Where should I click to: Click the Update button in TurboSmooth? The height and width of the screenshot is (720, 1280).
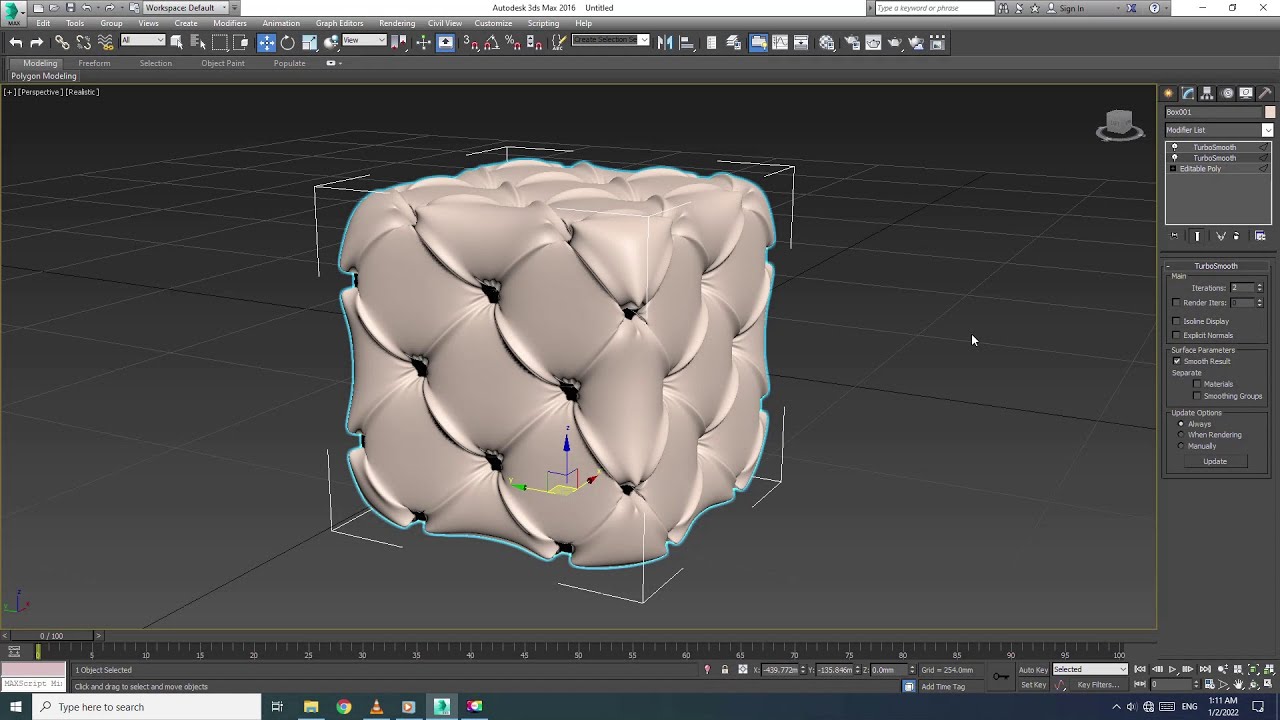pyautogui.click(x=1215, y=461)
